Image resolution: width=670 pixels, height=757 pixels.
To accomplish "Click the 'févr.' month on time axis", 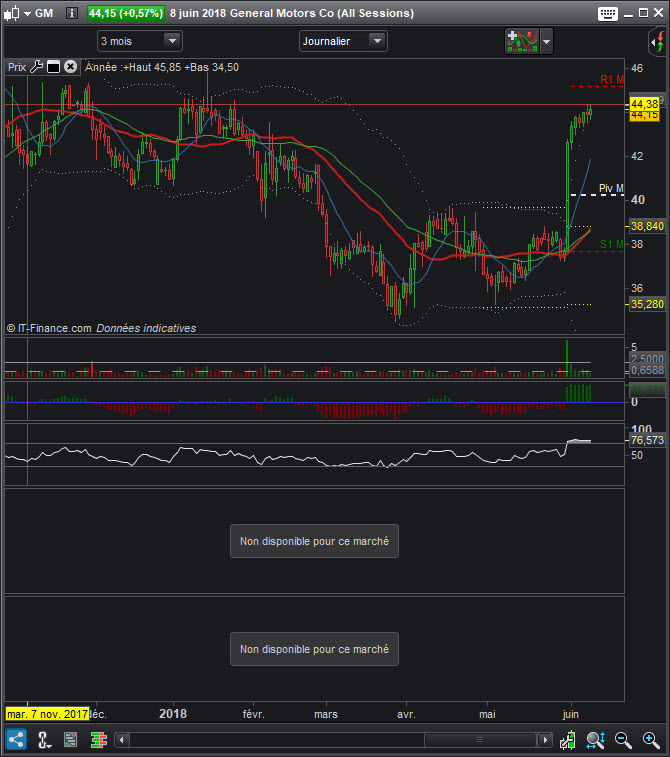I will point(253,714).
